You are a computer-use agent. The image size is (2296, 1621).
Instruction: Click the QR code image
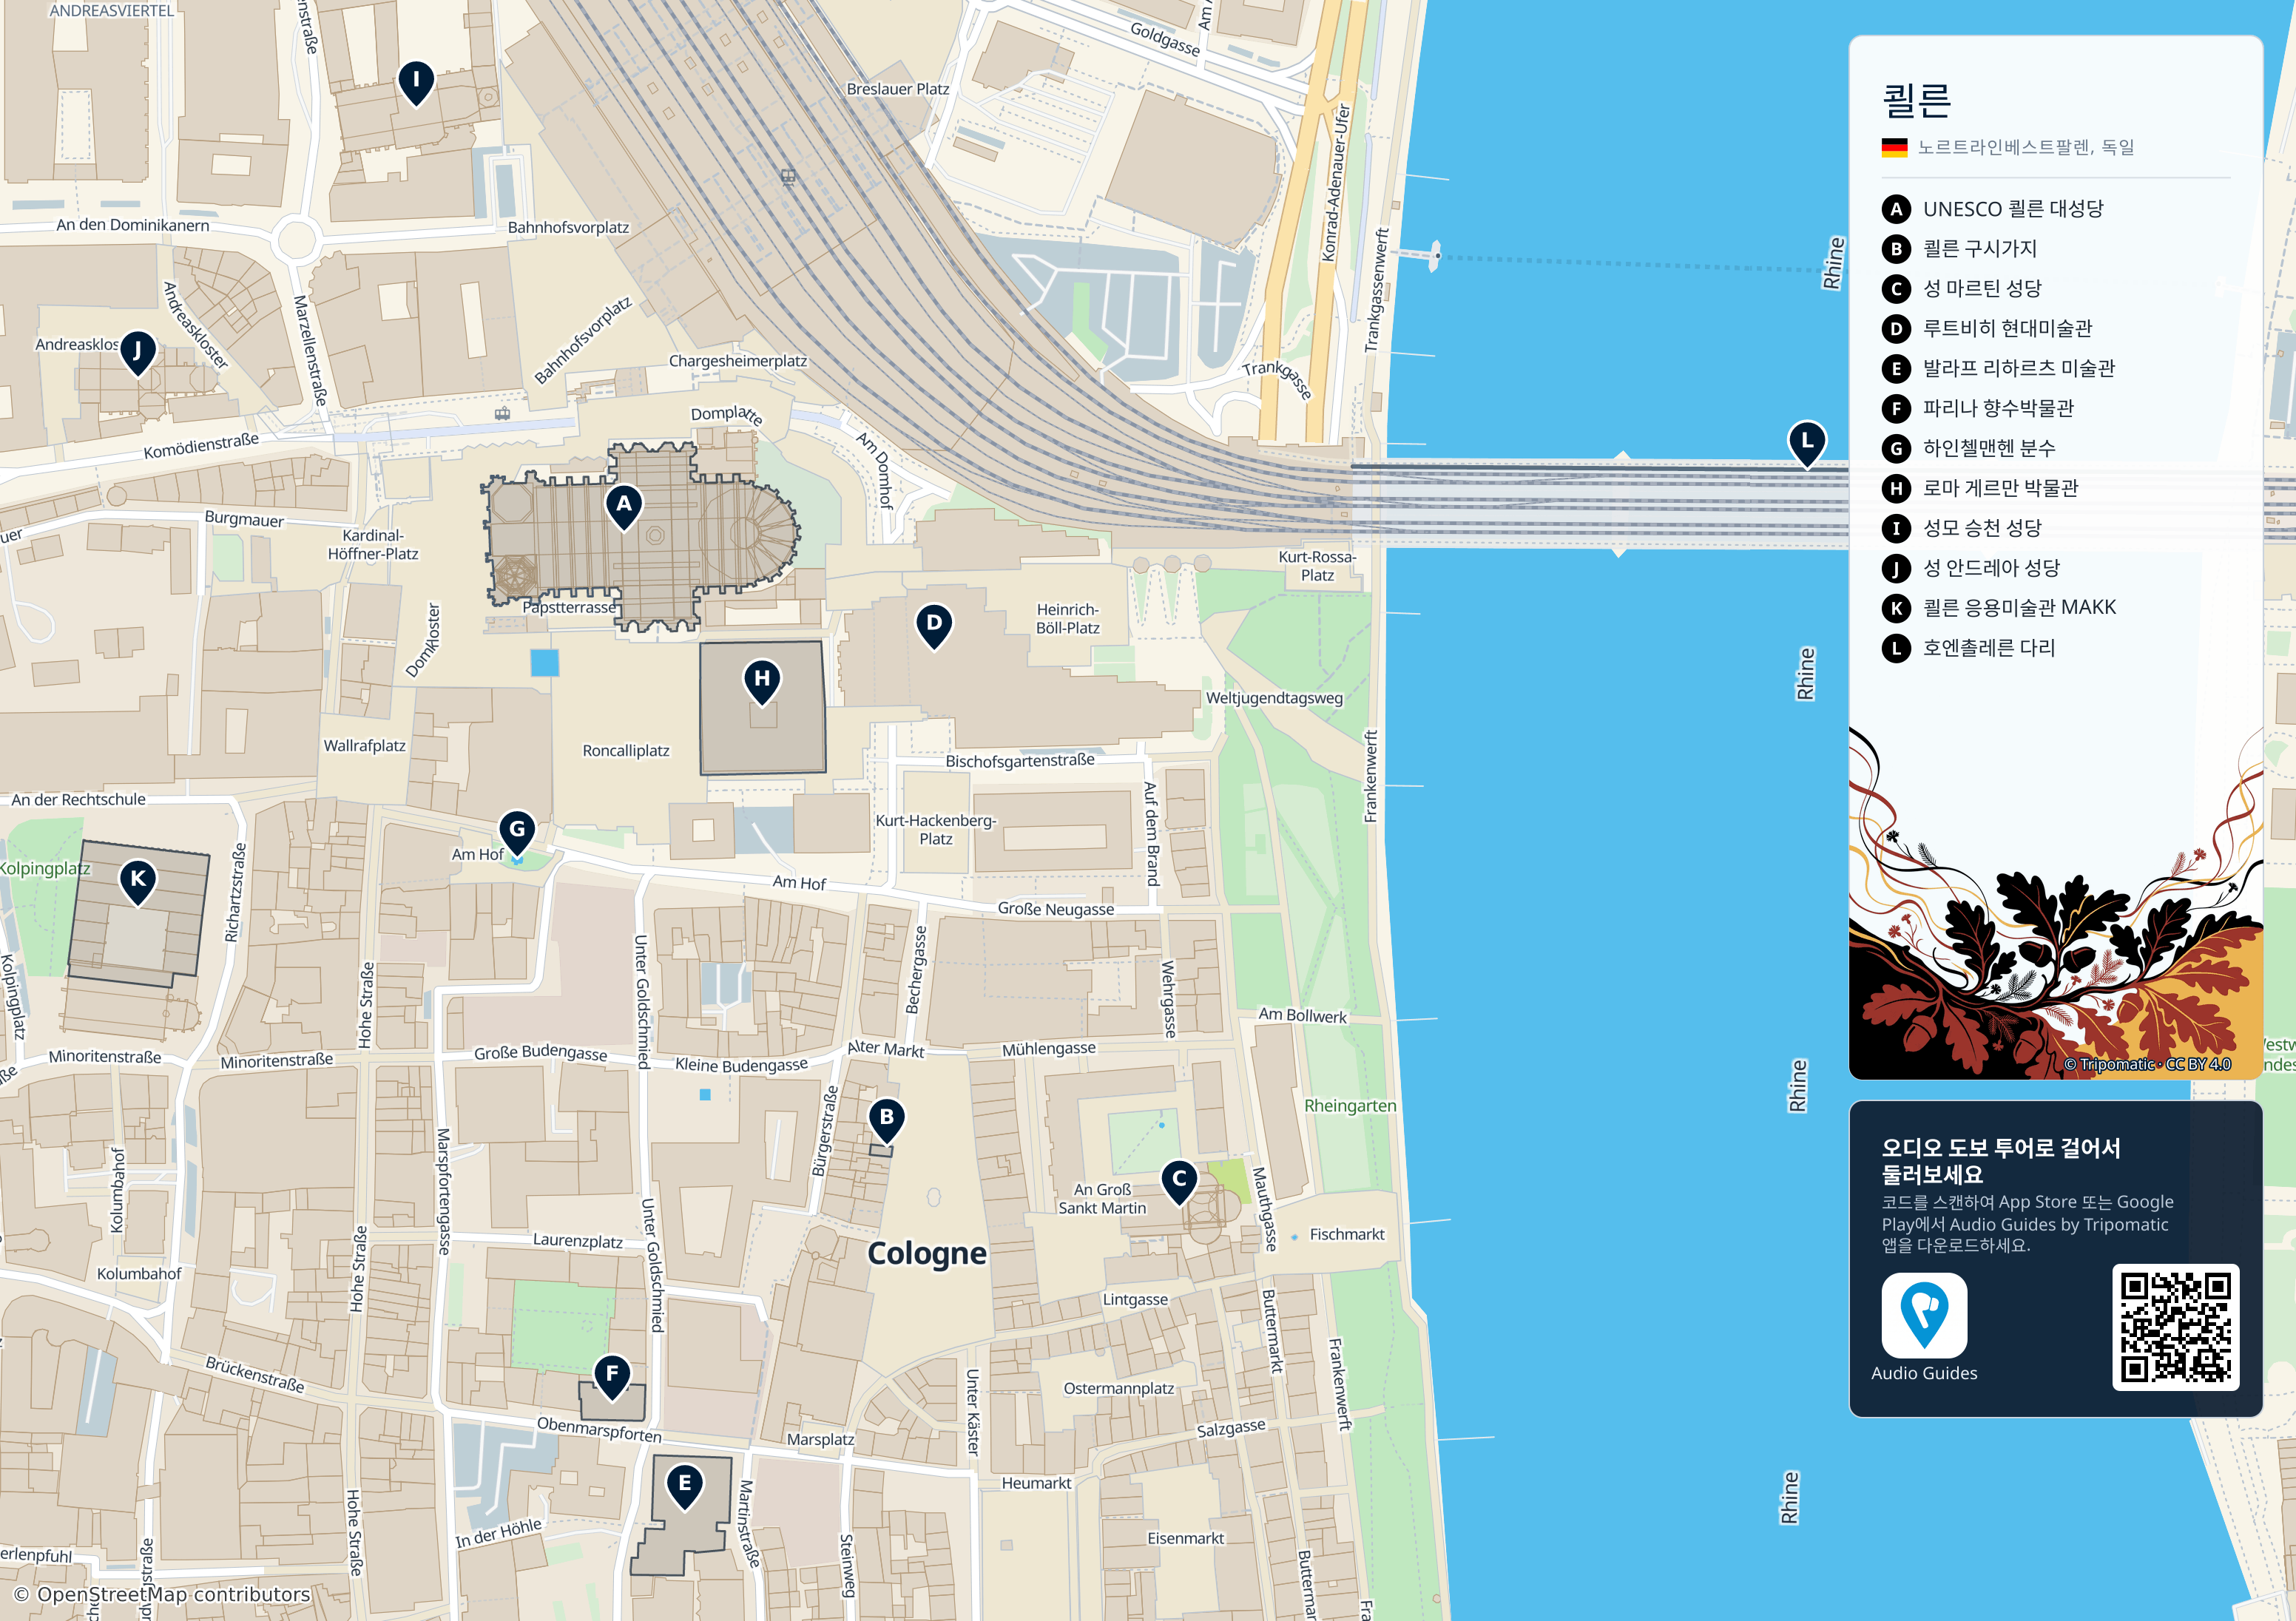point(2175,1327)
